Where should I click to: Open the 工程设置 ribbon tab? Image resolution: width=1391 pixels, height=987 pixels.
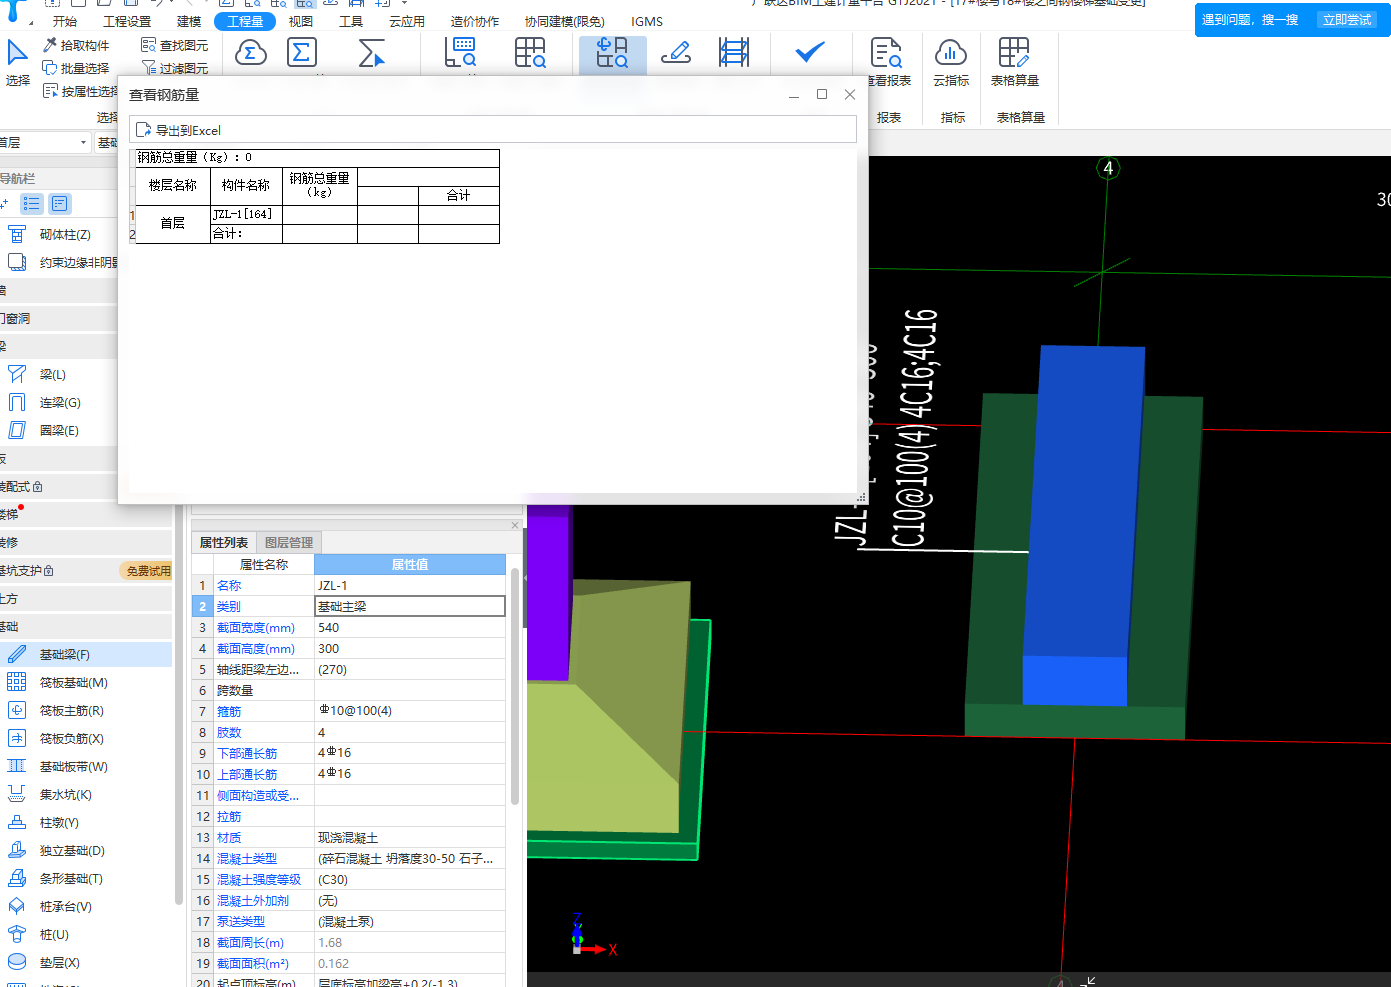(x=127, y=21)
